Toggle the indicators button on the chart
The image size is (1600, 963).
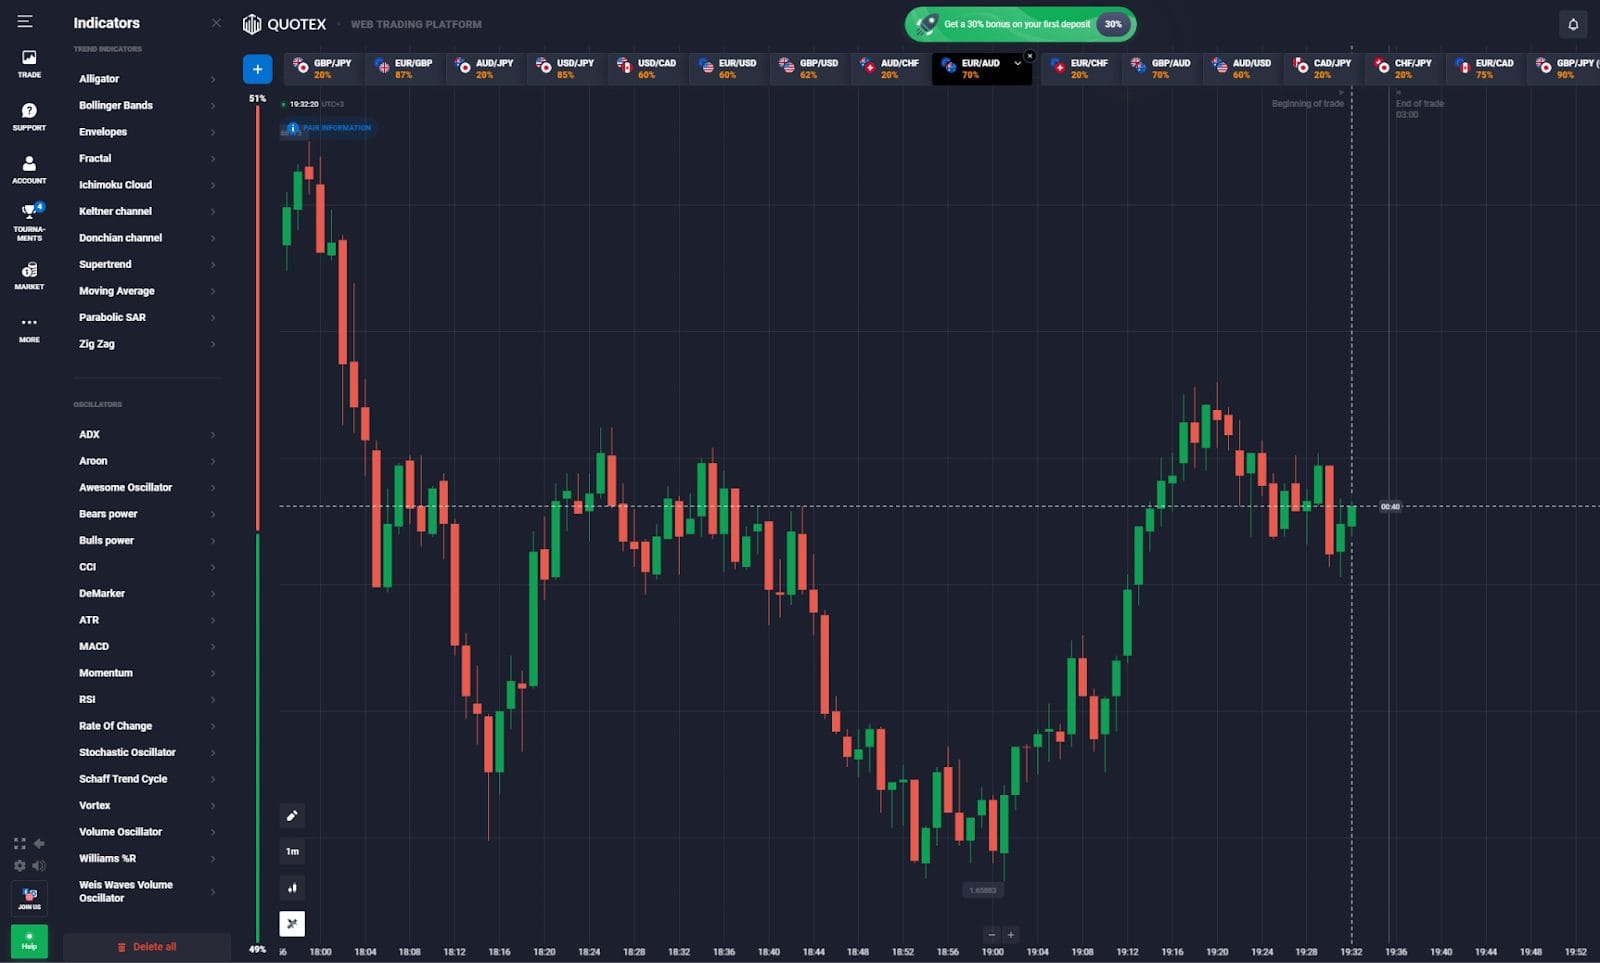(292, 924)
